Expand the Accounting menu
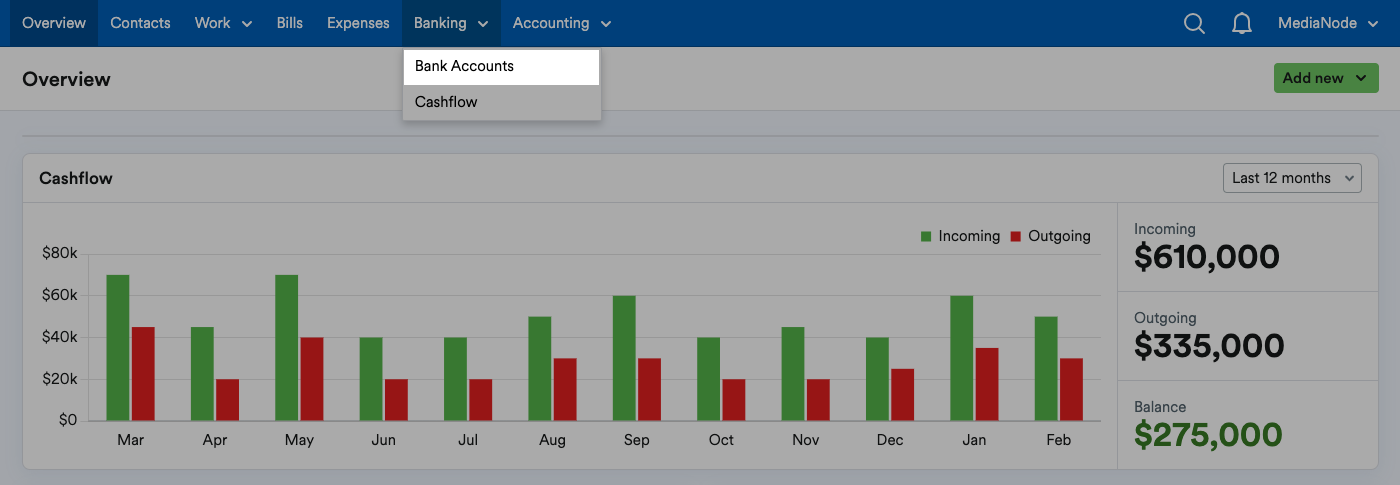1400x485 pixels. 561,23
